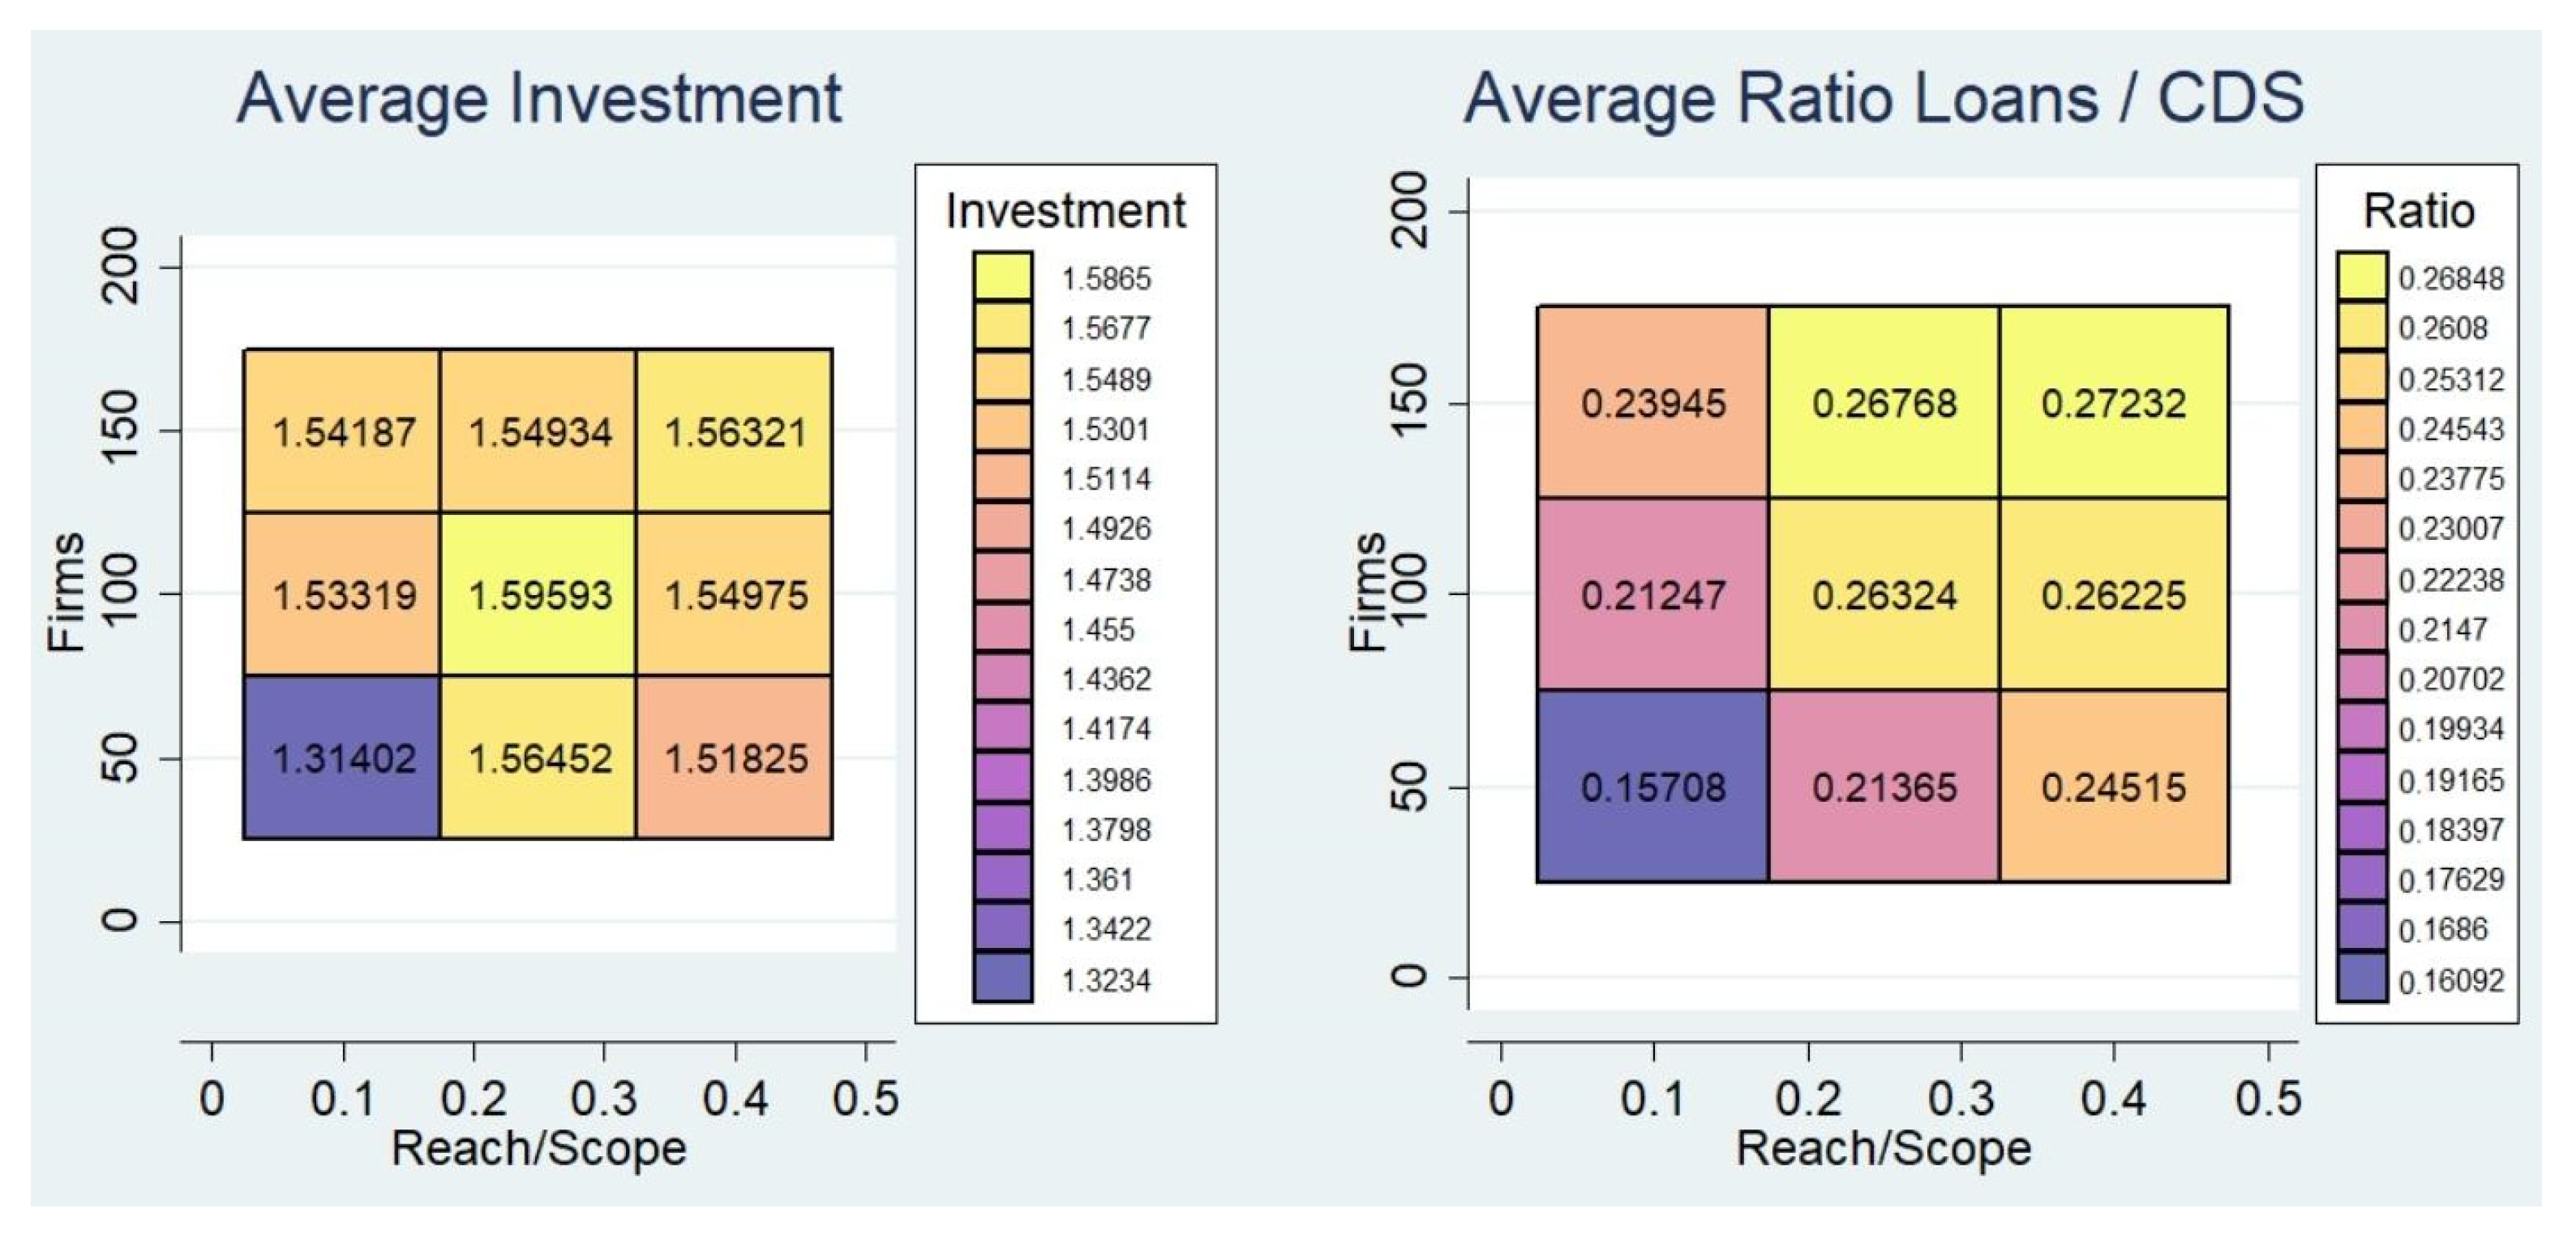Click the 1.5865 yellow Investment legend swatch
The image size is (2576, 1239).
[1002, 276]
